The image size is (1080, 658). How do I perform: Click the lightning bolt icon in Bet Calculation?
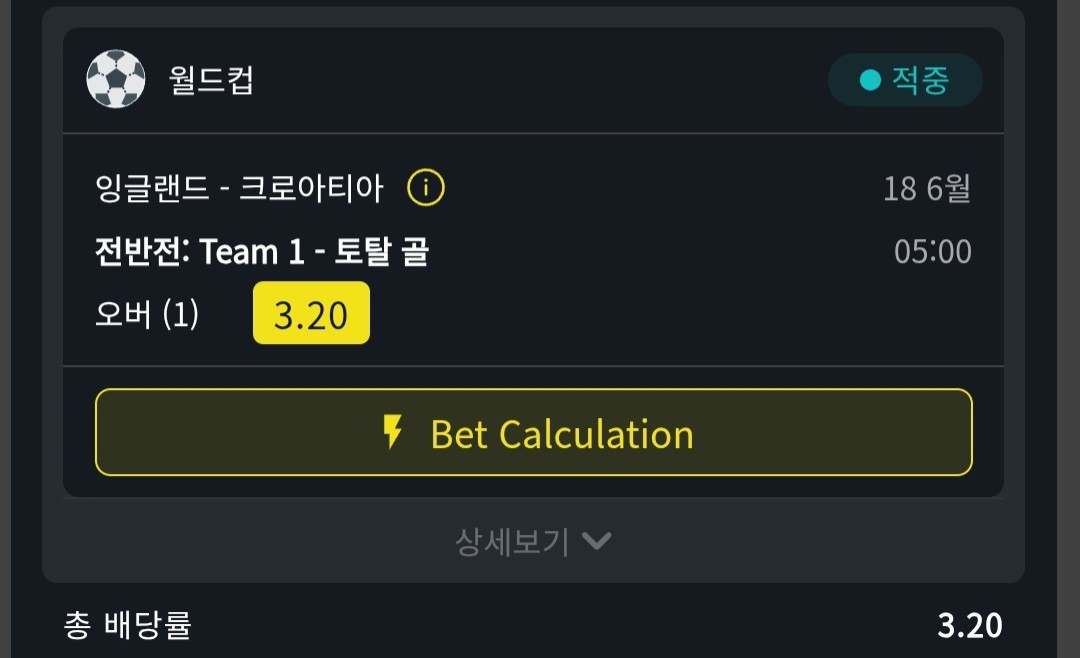393,433
